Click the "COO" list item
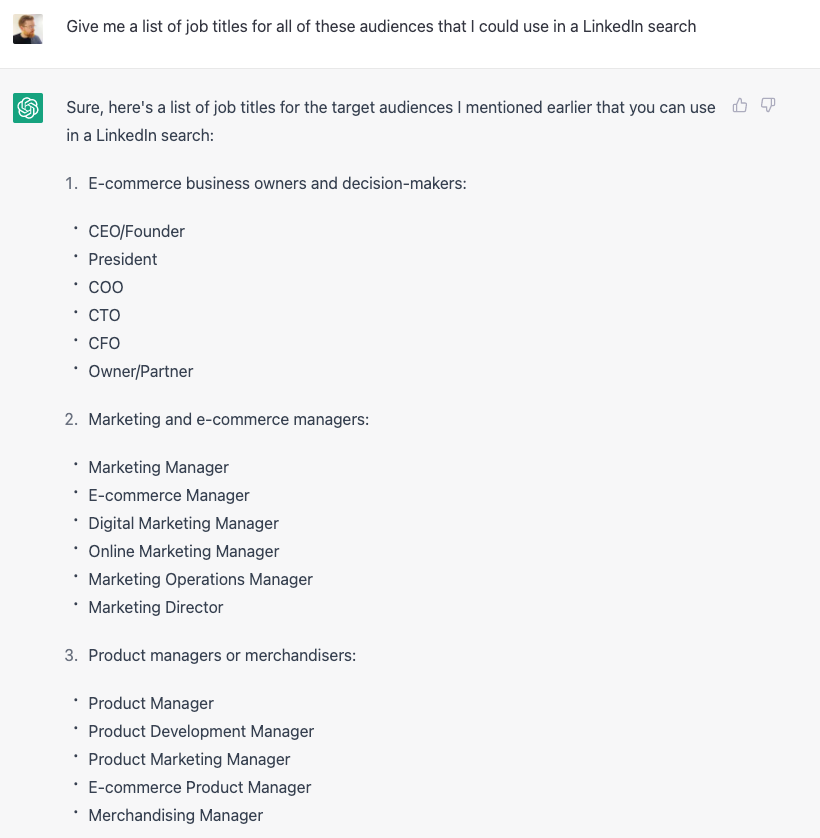Image resolution: width=820 pixels, height=838 pixels. pyautogui.click(x=105, y=287)
